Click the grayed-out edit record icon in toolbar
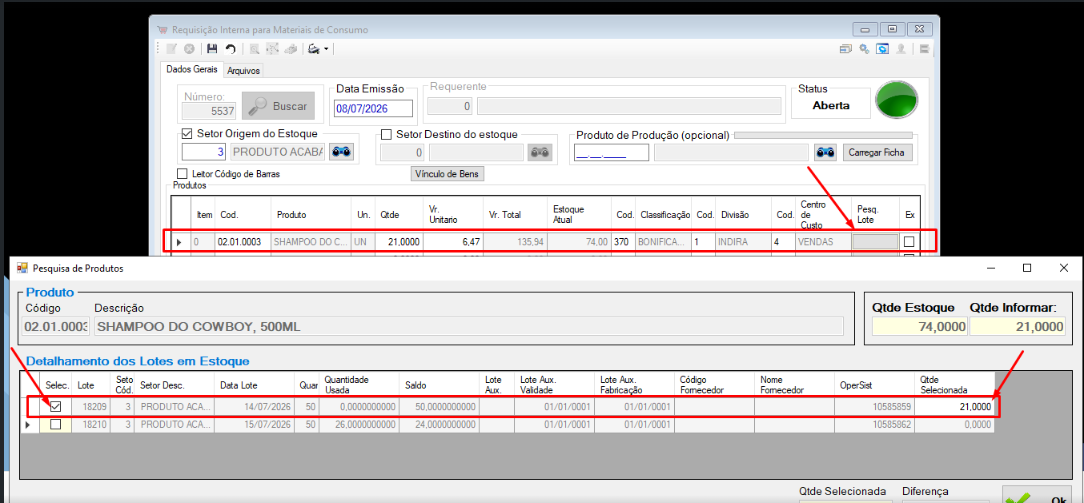This screenshot has width=1084, height=503. tap(171, 49)
